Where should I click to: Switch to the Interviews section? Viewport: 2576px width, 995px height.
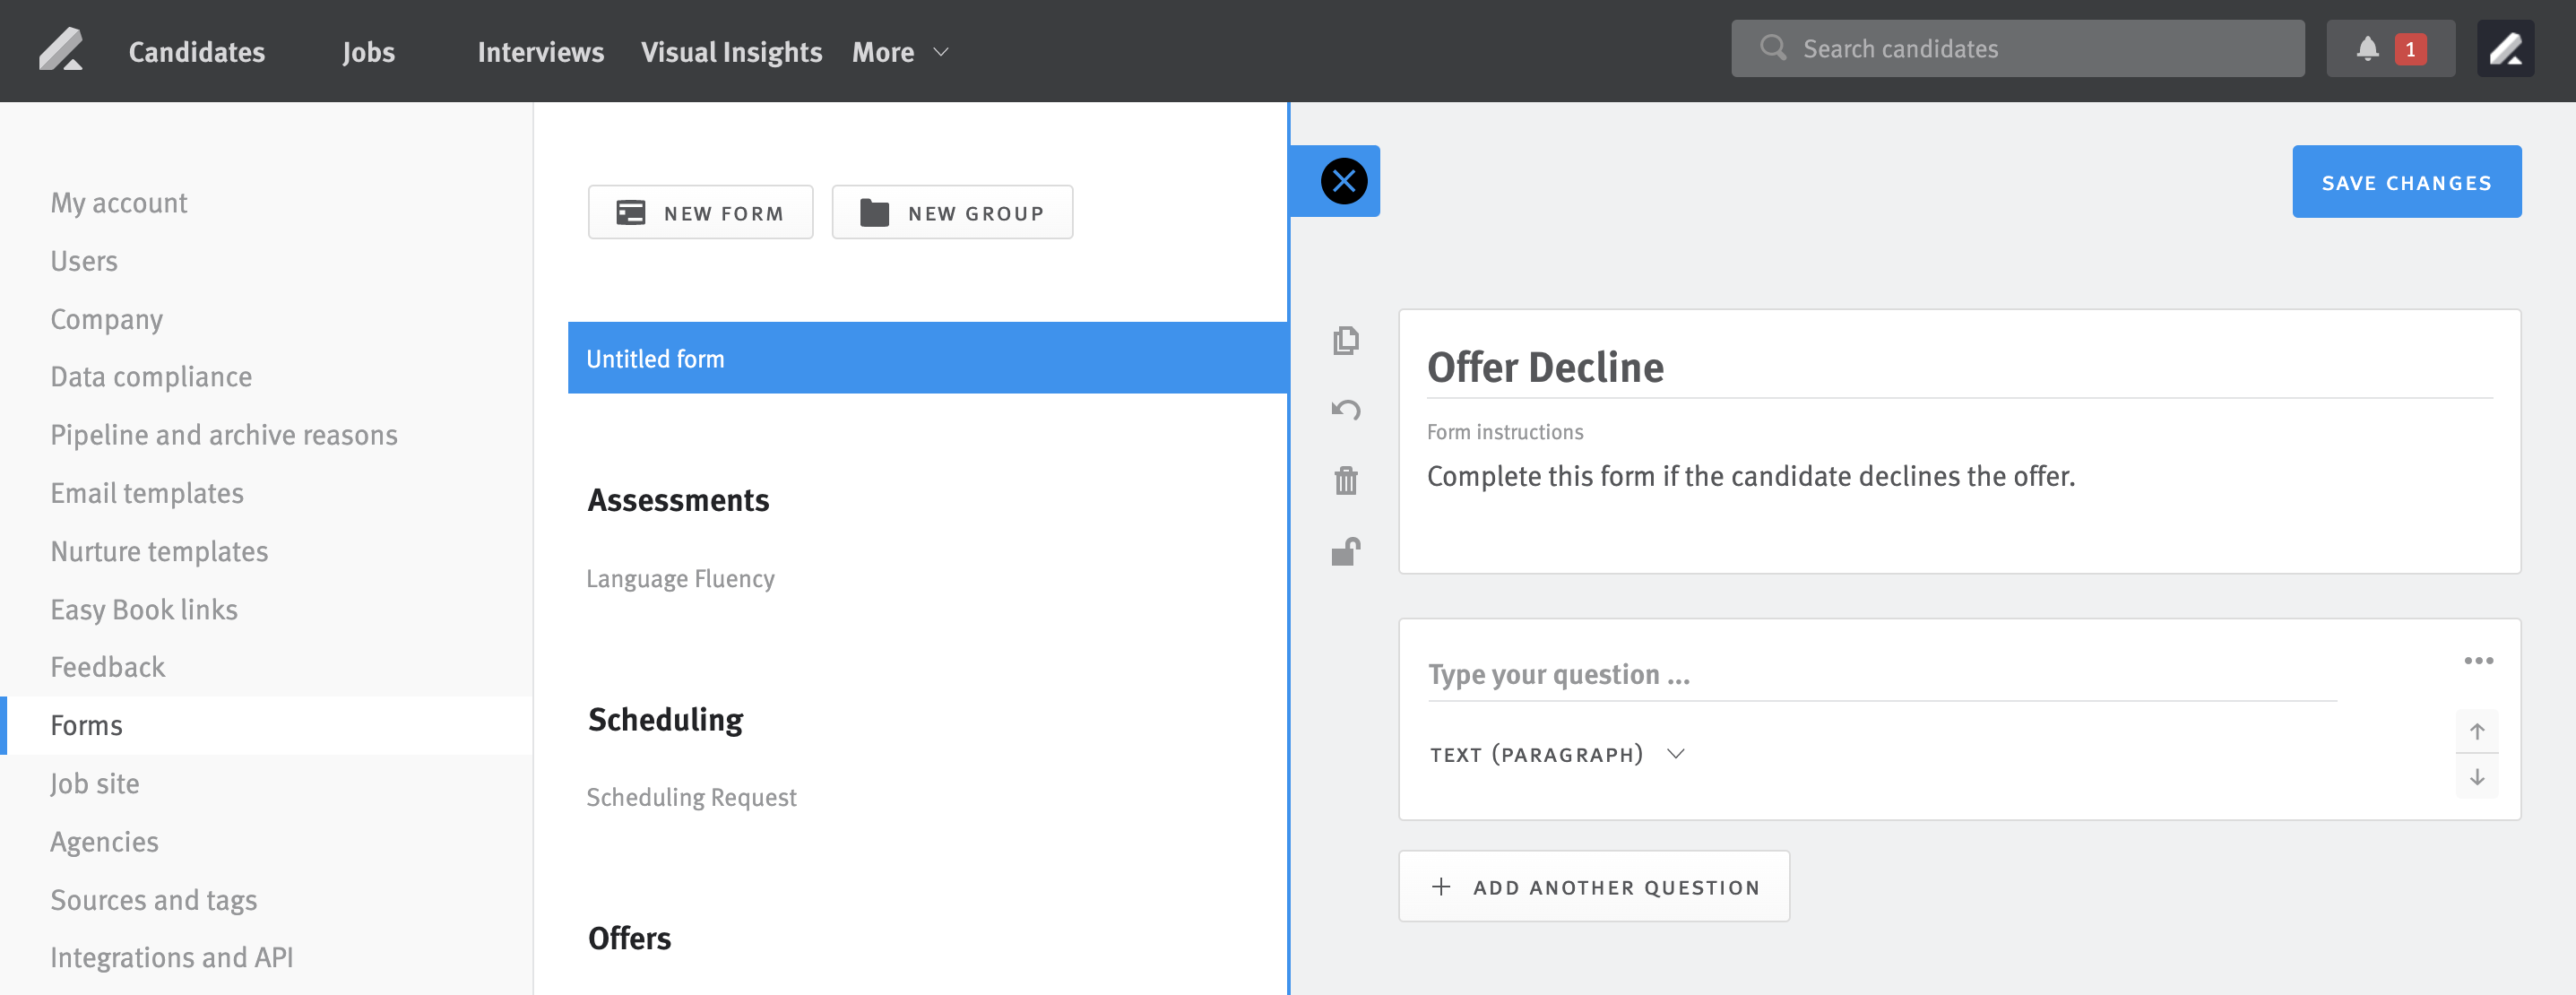tap(541, 51)
